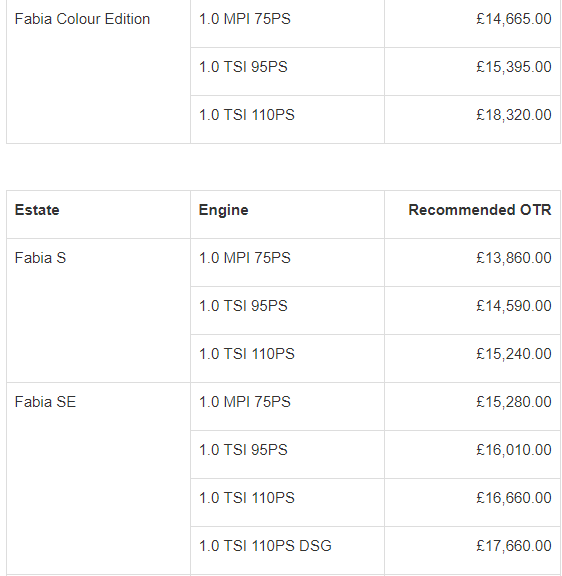Select the 1.0 TSI 110PS DSG engine
The image size is (562, 576).
point(265,546)
